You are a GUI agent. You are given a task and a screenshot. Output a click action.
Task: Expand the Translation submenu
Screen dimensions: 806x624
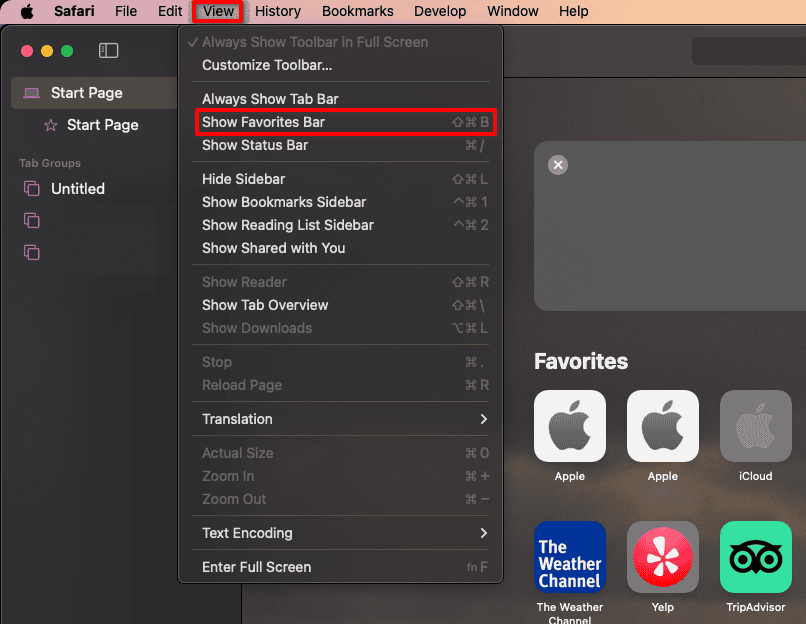coord(340,419)
